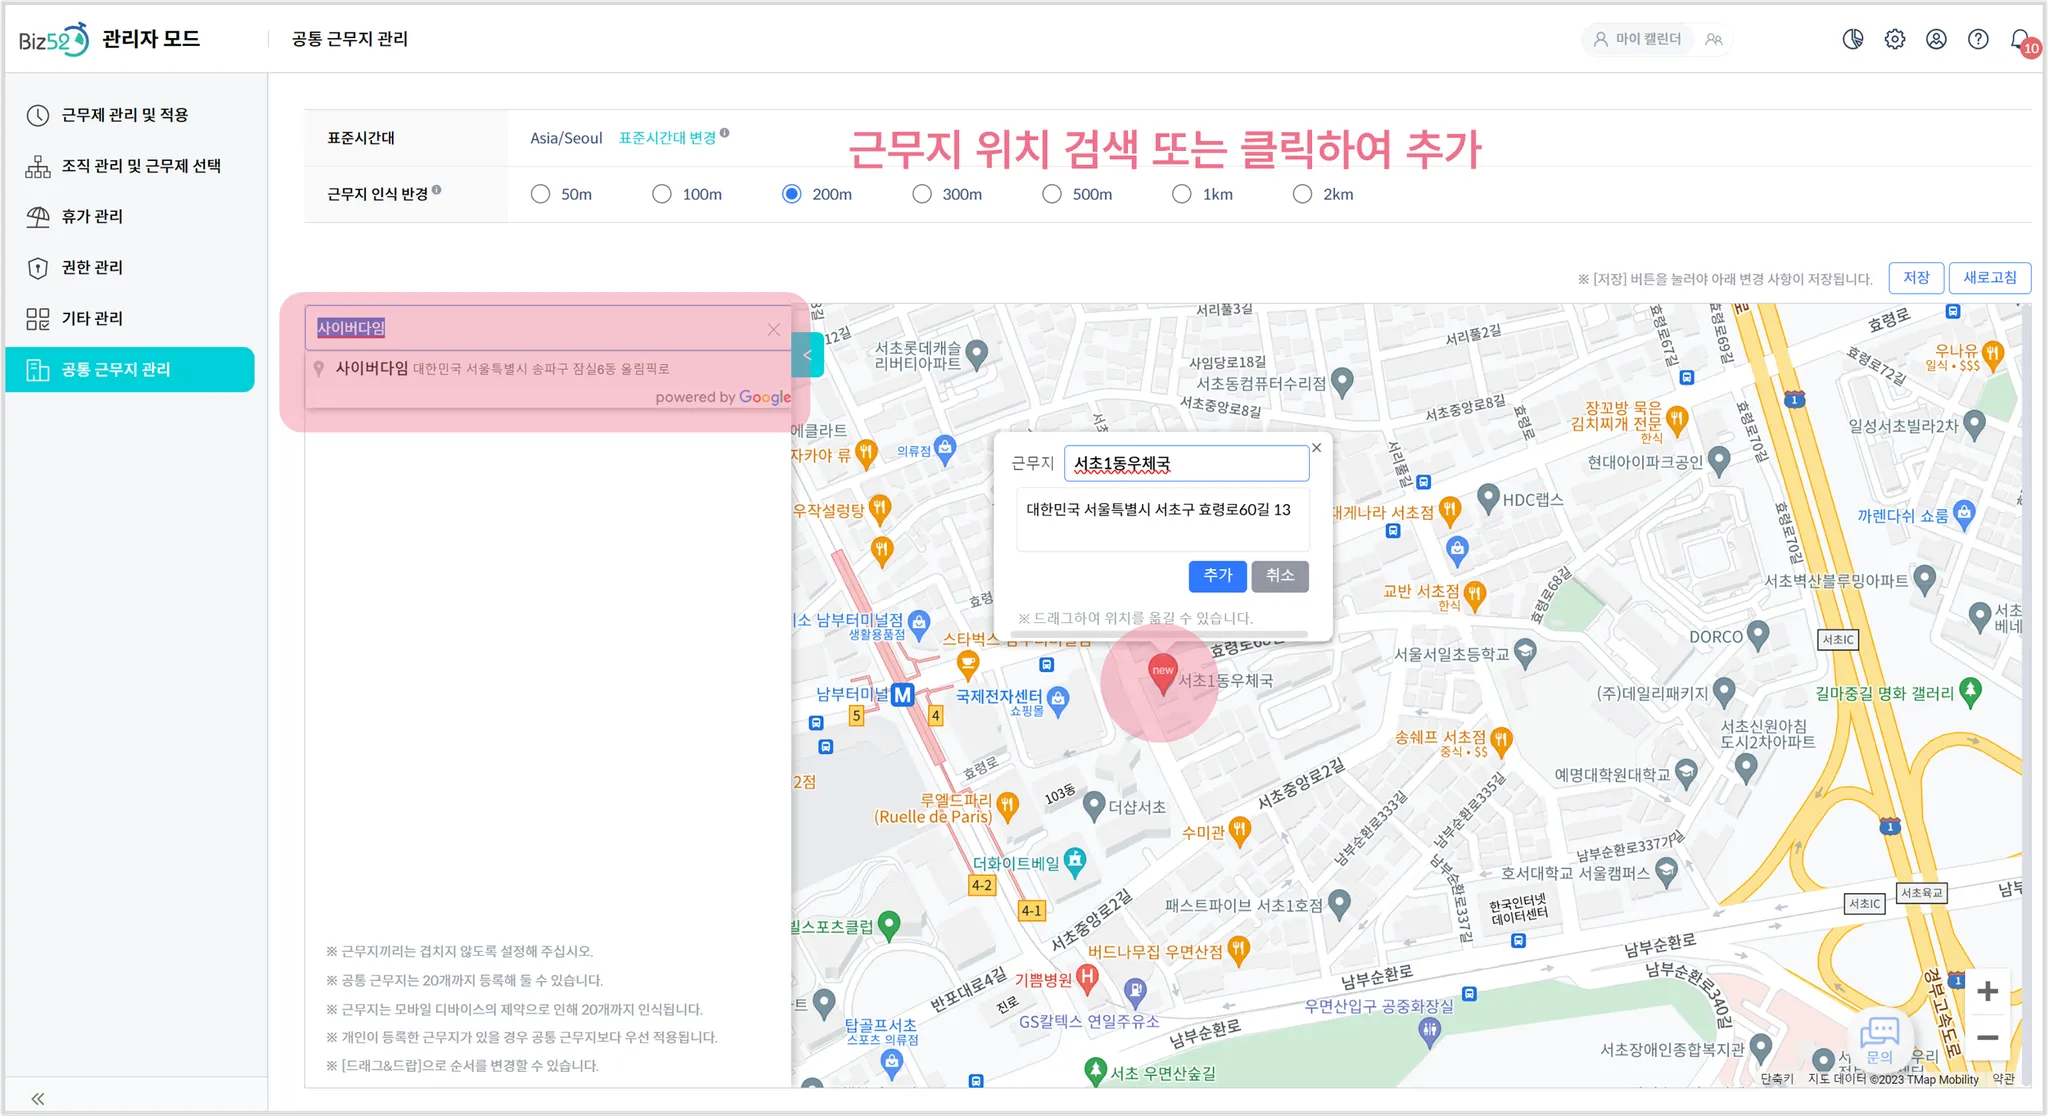
Task: Click the map zoom in plus button
Action: 1987,991
